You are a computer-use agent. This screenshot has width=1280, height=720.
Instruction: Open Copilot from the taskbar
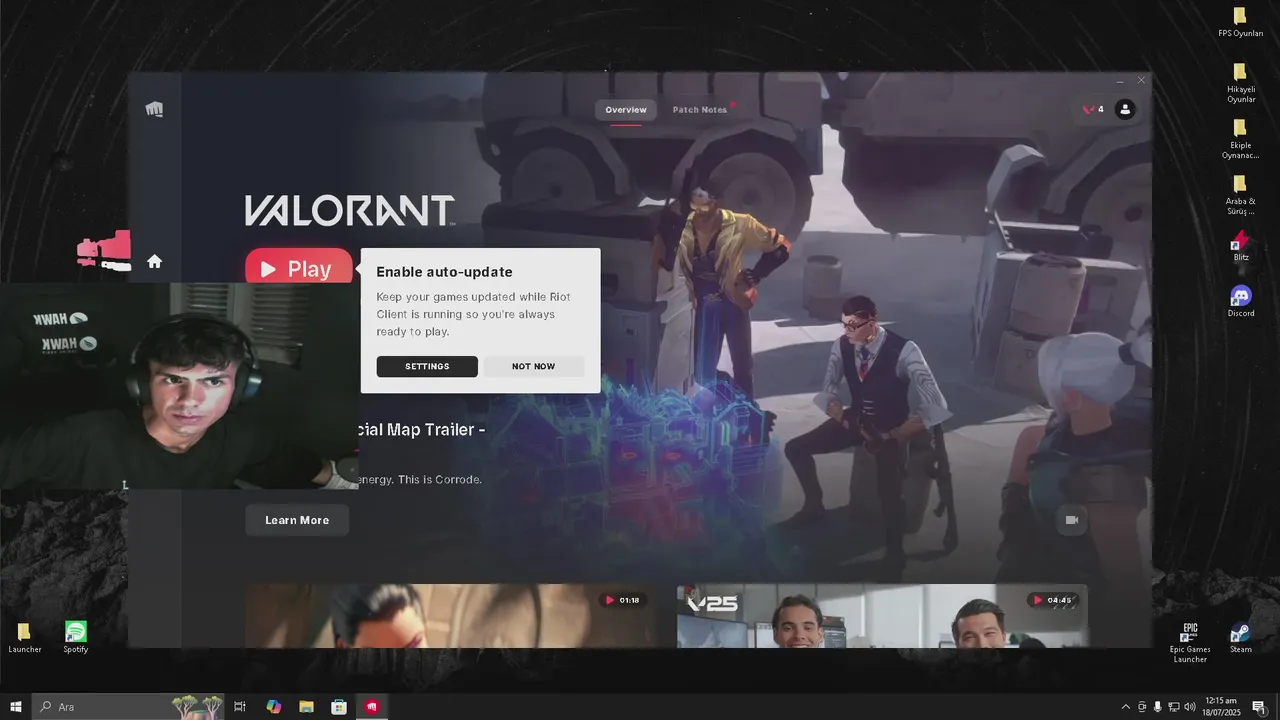274,707
